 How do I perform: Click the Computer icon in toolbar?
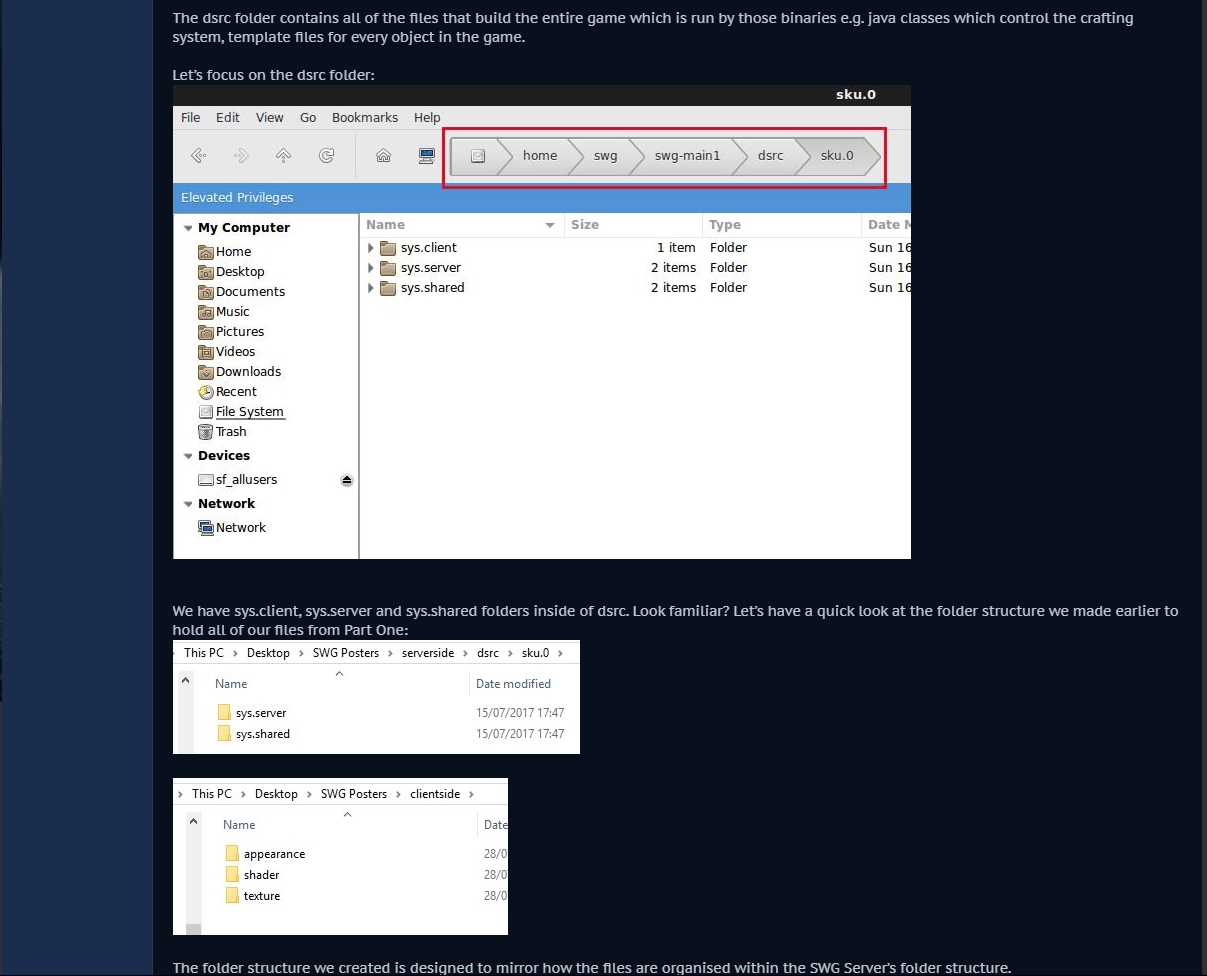[426, 155]
